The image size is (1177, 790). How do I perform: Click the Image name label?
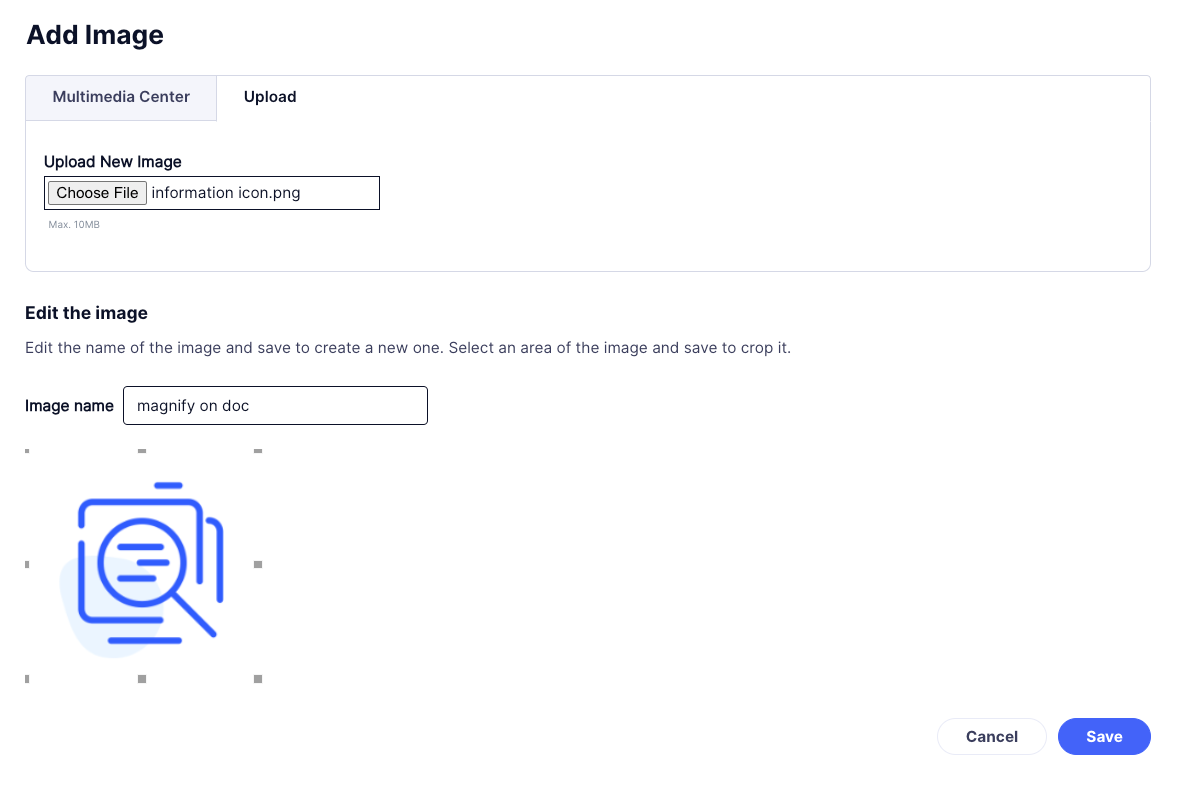click(x=69, y=406)
